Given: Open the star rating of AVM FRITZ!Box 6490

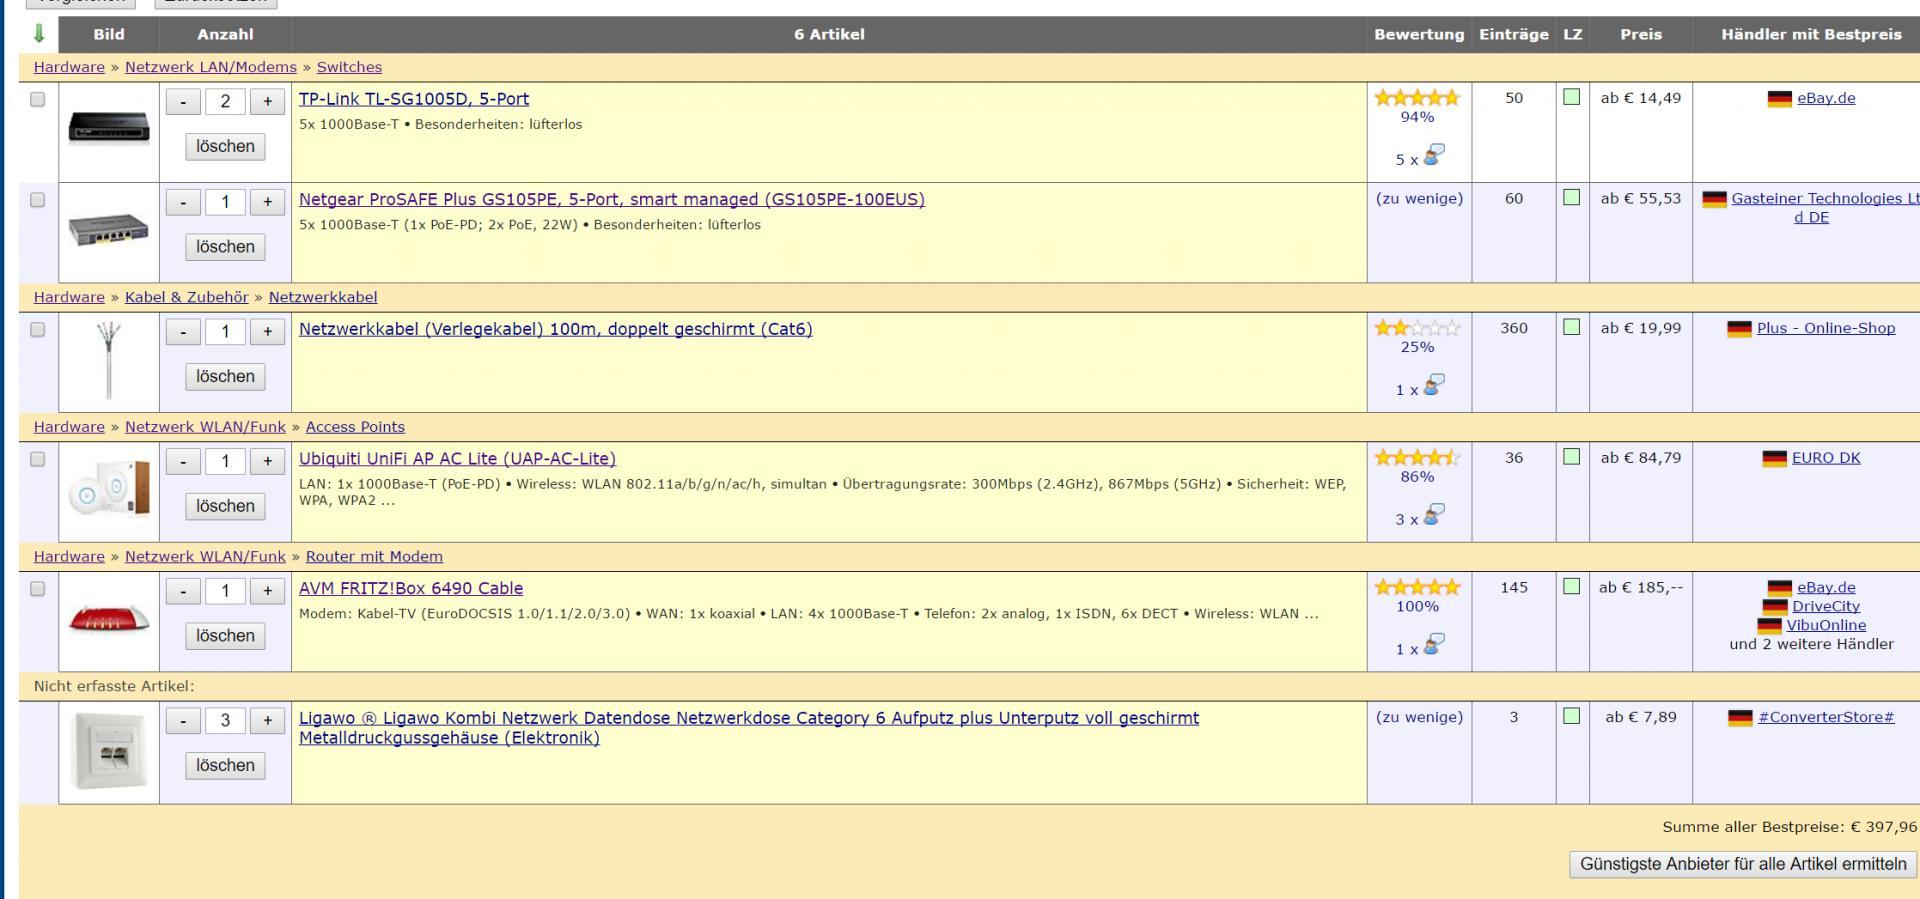Looking at the screenshot, I should (1417, 587).
